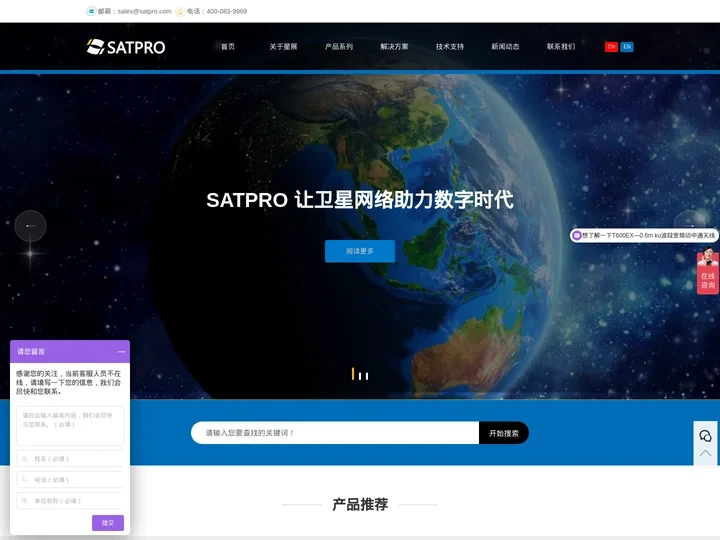Image resolution: width=720 pixels, height=540 pixels.
Task: Go to 首页 home menu item
Action: click(228, 46)
